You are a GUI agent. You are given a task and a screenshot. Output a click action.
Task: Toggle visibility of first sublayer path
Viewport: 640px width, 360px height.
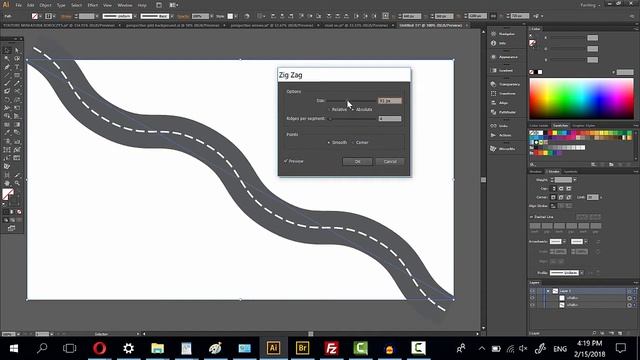pyautogui.click(x=533, y=298)
